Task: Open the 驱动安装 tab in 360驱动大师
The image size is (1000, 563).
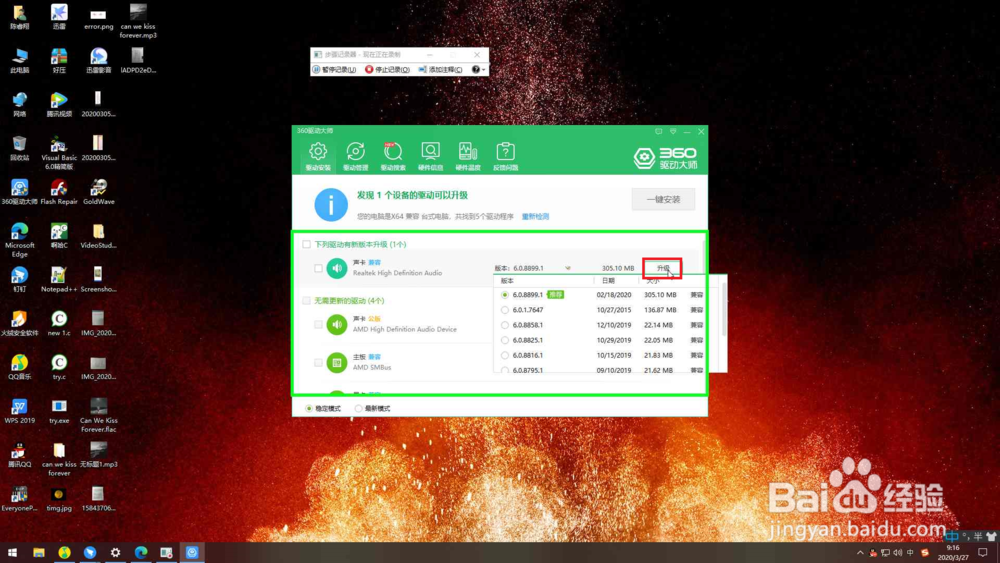Action: coord(318,157)
